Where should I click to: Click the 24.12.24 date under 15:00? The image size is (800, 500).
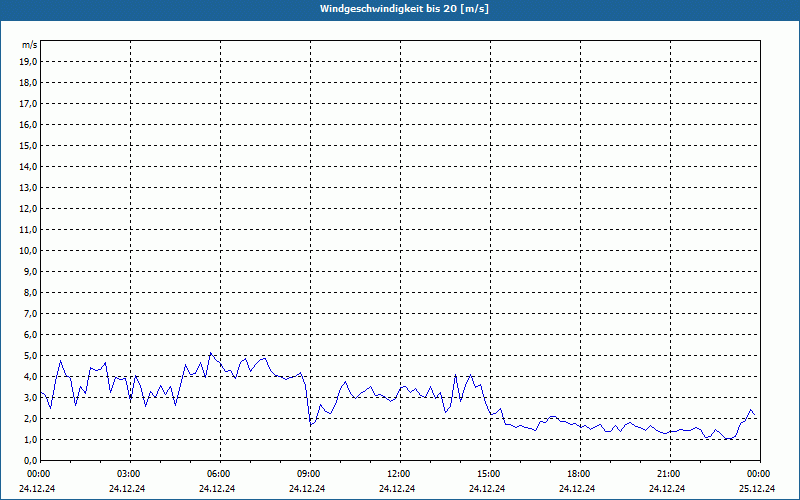(x=487, y=488)
